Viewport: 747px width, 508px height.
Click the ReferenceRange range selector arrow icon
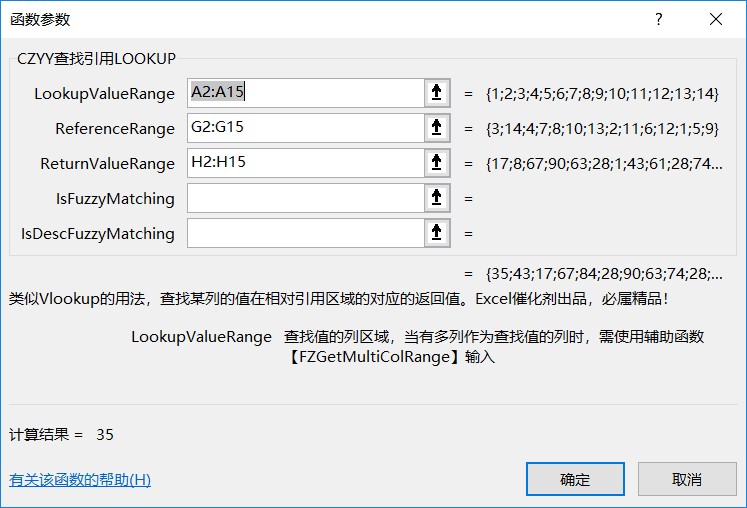pyautogui.click(x=437, y=128)
